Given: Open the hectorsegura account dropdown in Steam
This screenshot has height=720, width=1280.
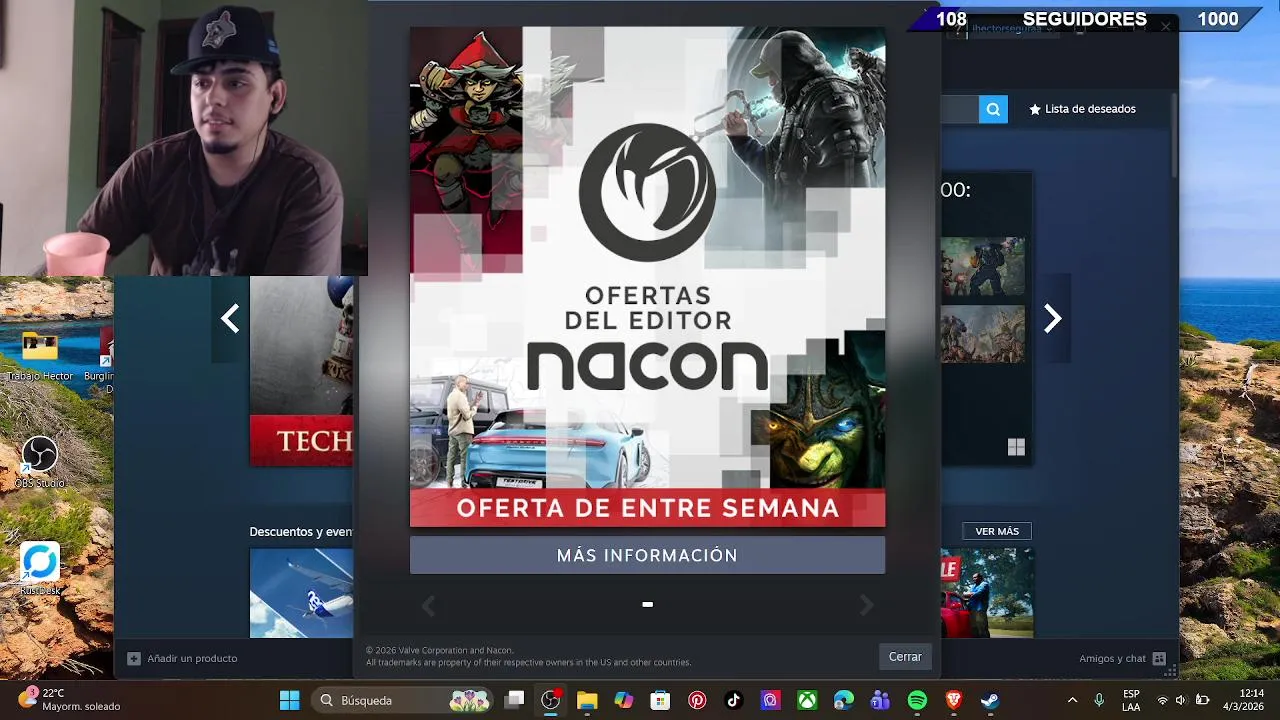Looking at the screenshot, I should pos(1012,28).
